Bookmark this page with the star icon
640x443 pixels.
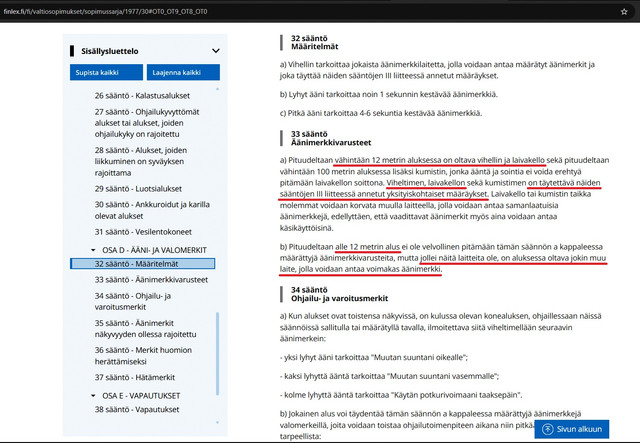[624, 11]
